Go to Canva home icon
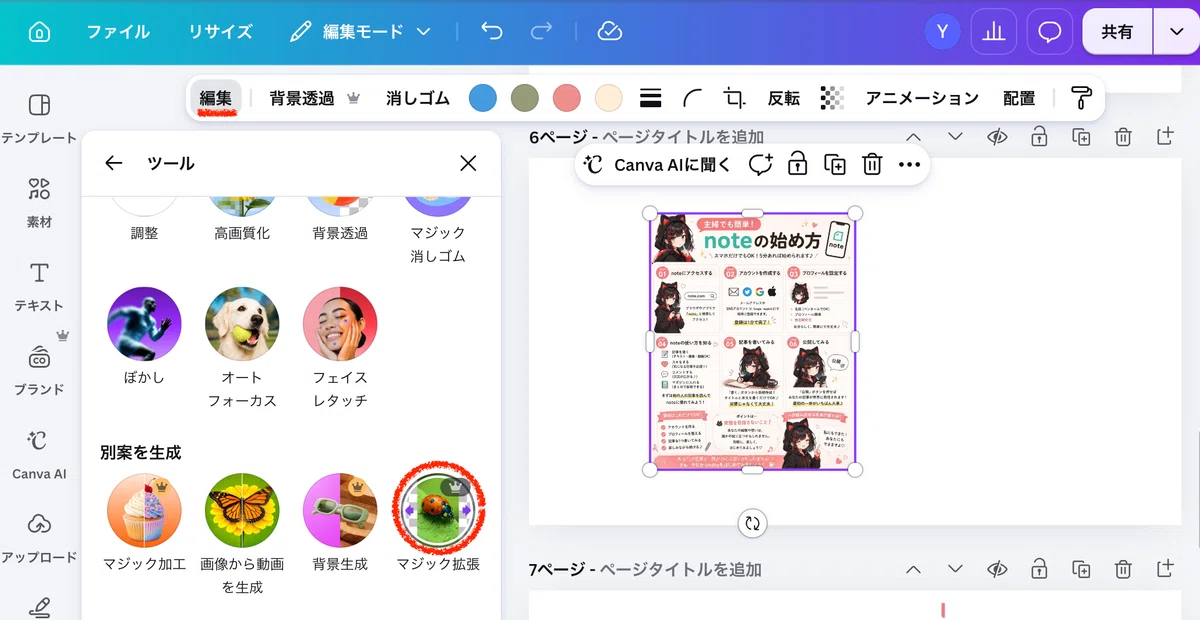Viewport: 1200px width, 620px height. 39,32
